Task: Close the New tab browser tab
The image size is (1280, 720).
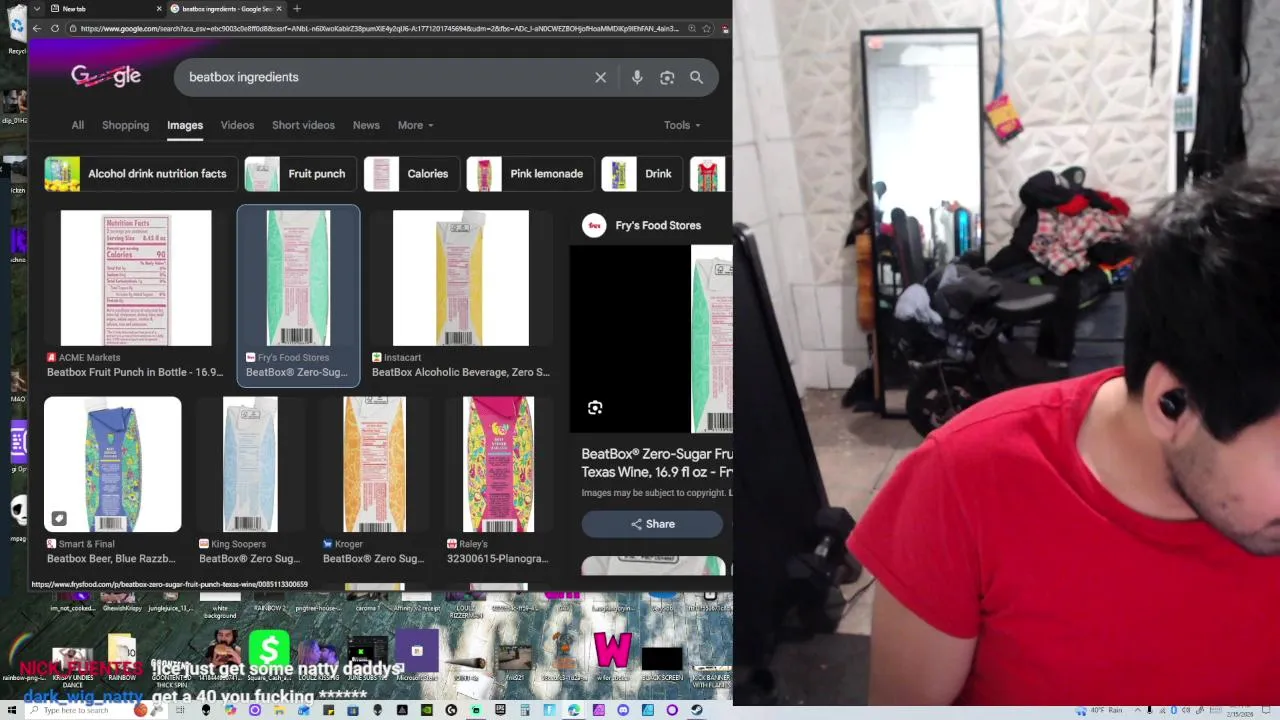Action: [x=159, y=8]
